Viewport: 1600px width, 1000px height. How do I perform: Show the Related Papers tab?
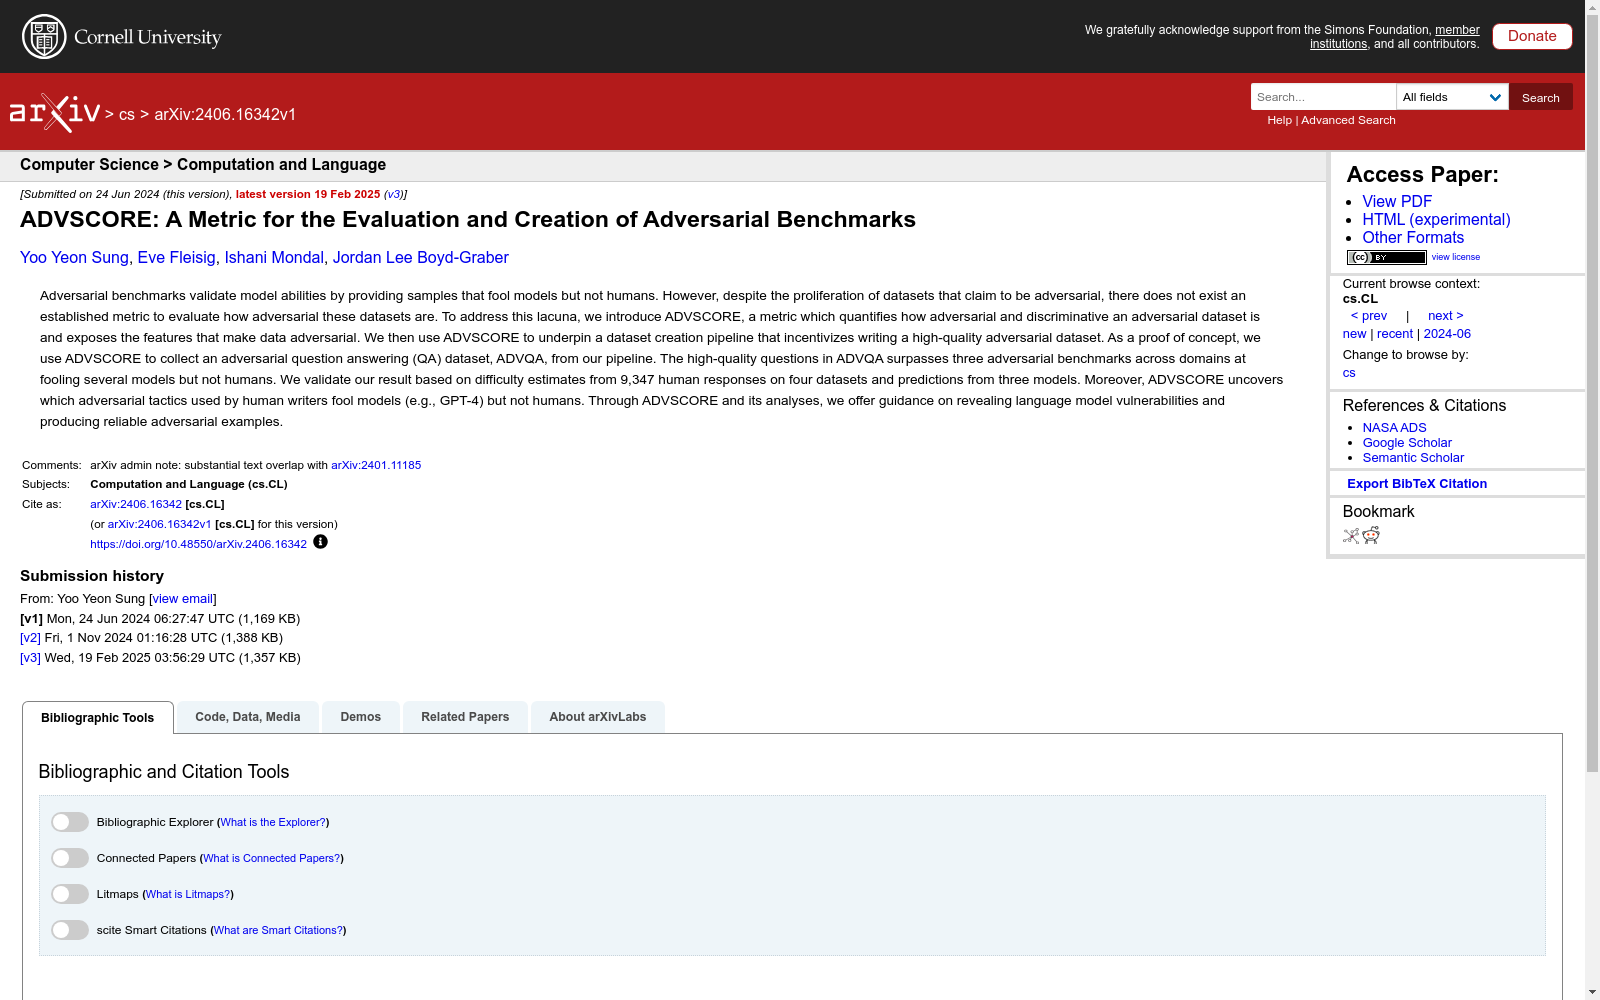pyautogui.click(x=465, y=717)
